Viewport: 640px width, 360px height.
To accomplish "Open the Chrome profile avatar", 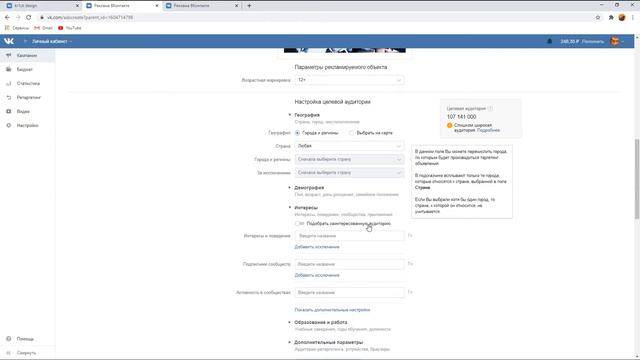I will pyautogui.click(x=622, y=18).
